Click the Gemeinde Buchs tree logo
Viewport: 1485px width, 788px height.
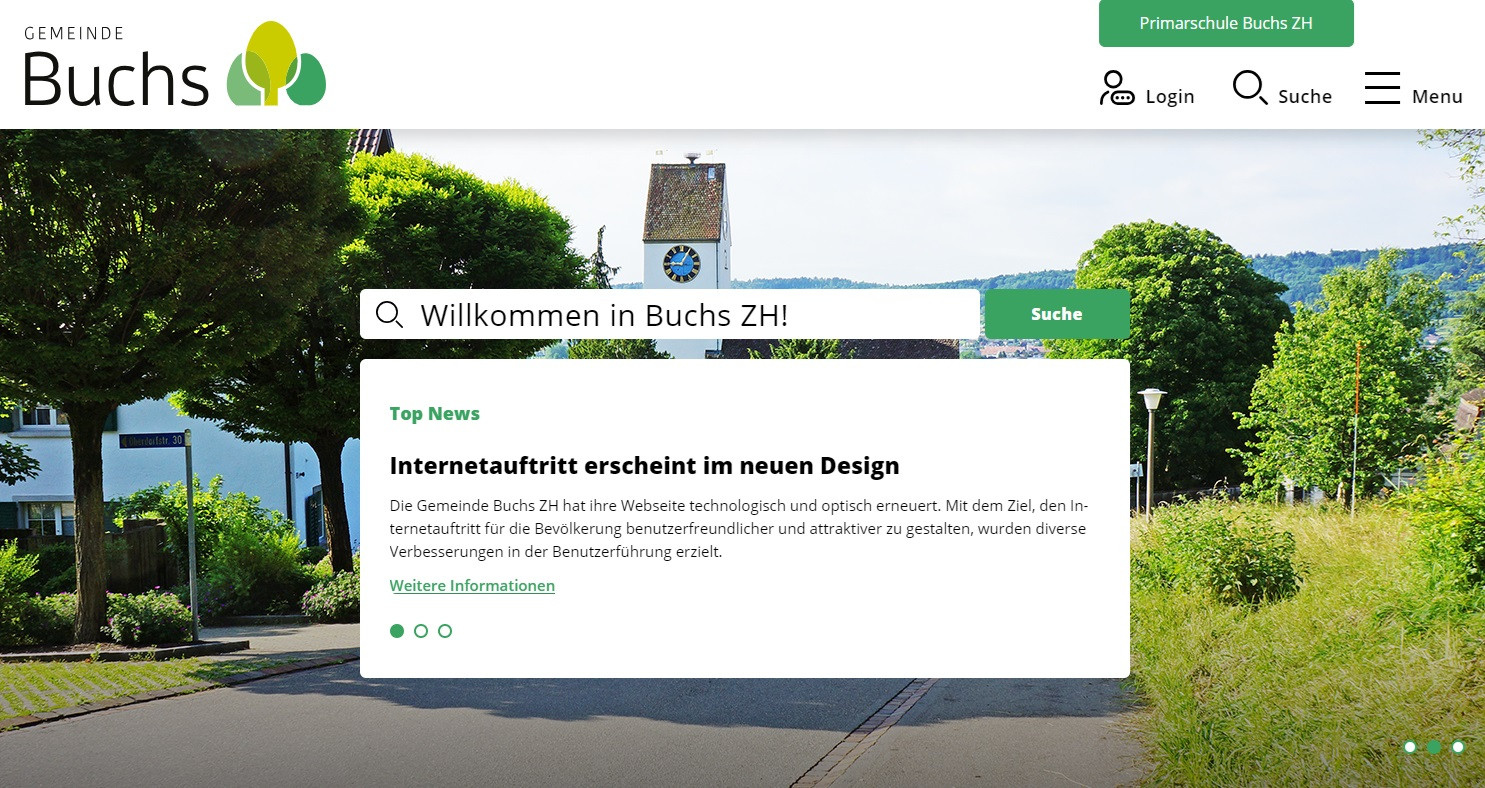276,65
